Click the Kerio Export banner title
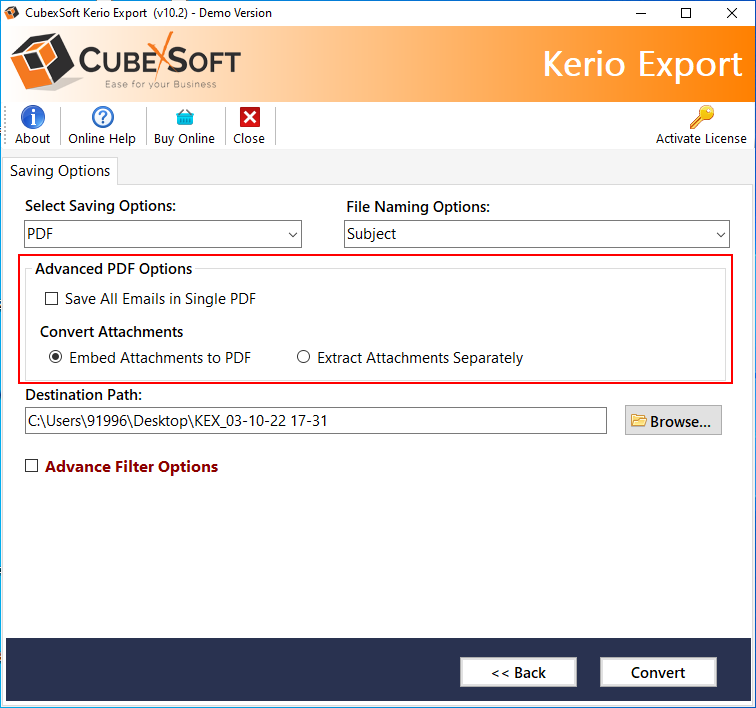This screenshot has width=756, height=708. [x=642, y=64]
